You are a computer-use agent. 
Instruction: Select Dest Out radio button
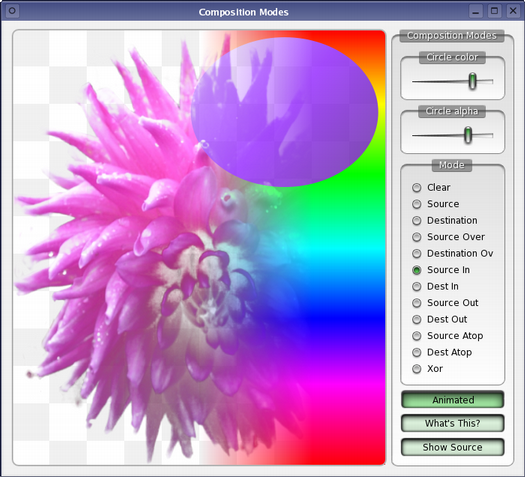[440, 319]
